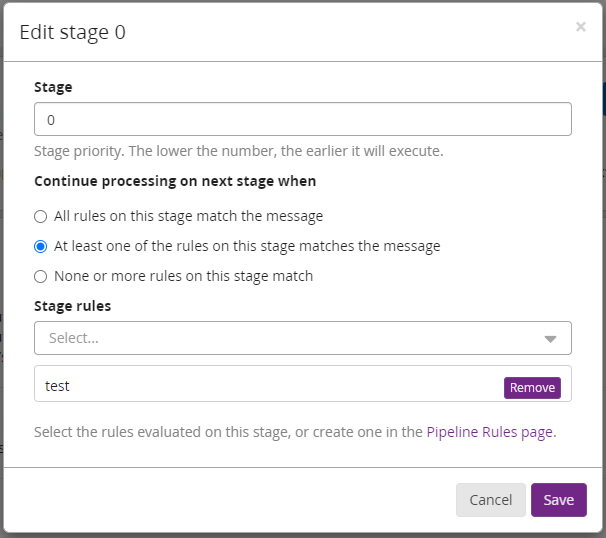Cancel editing the stage
Viewport: 606px width, 538px height.
point(490,500)
